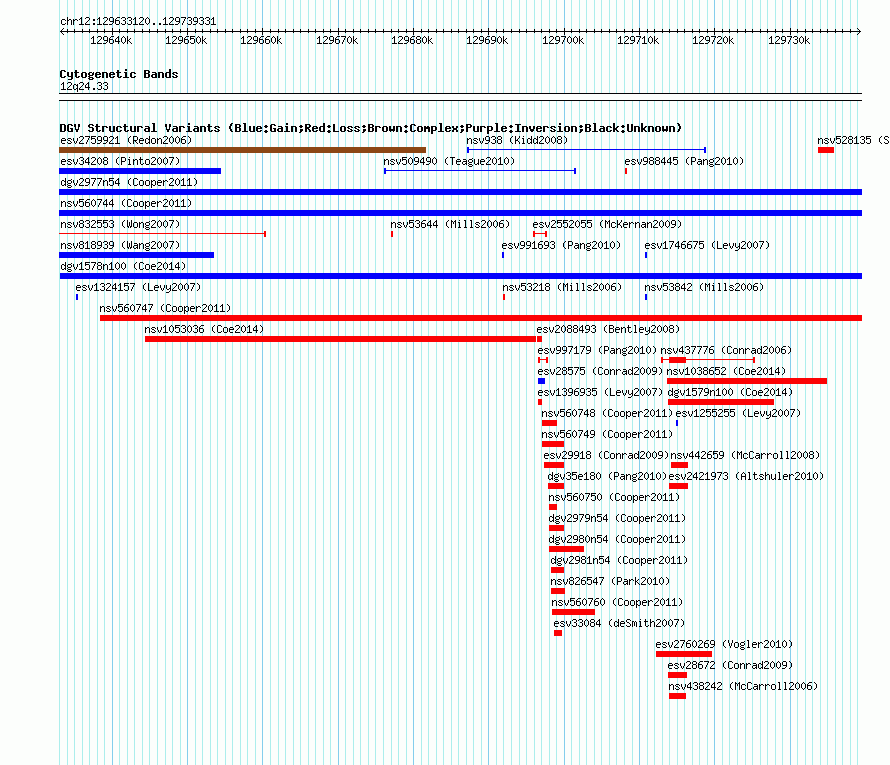Open nsv53644 (Mills2006) label
This screenshot has height=765, width=890.
click(x=450, y=224)
